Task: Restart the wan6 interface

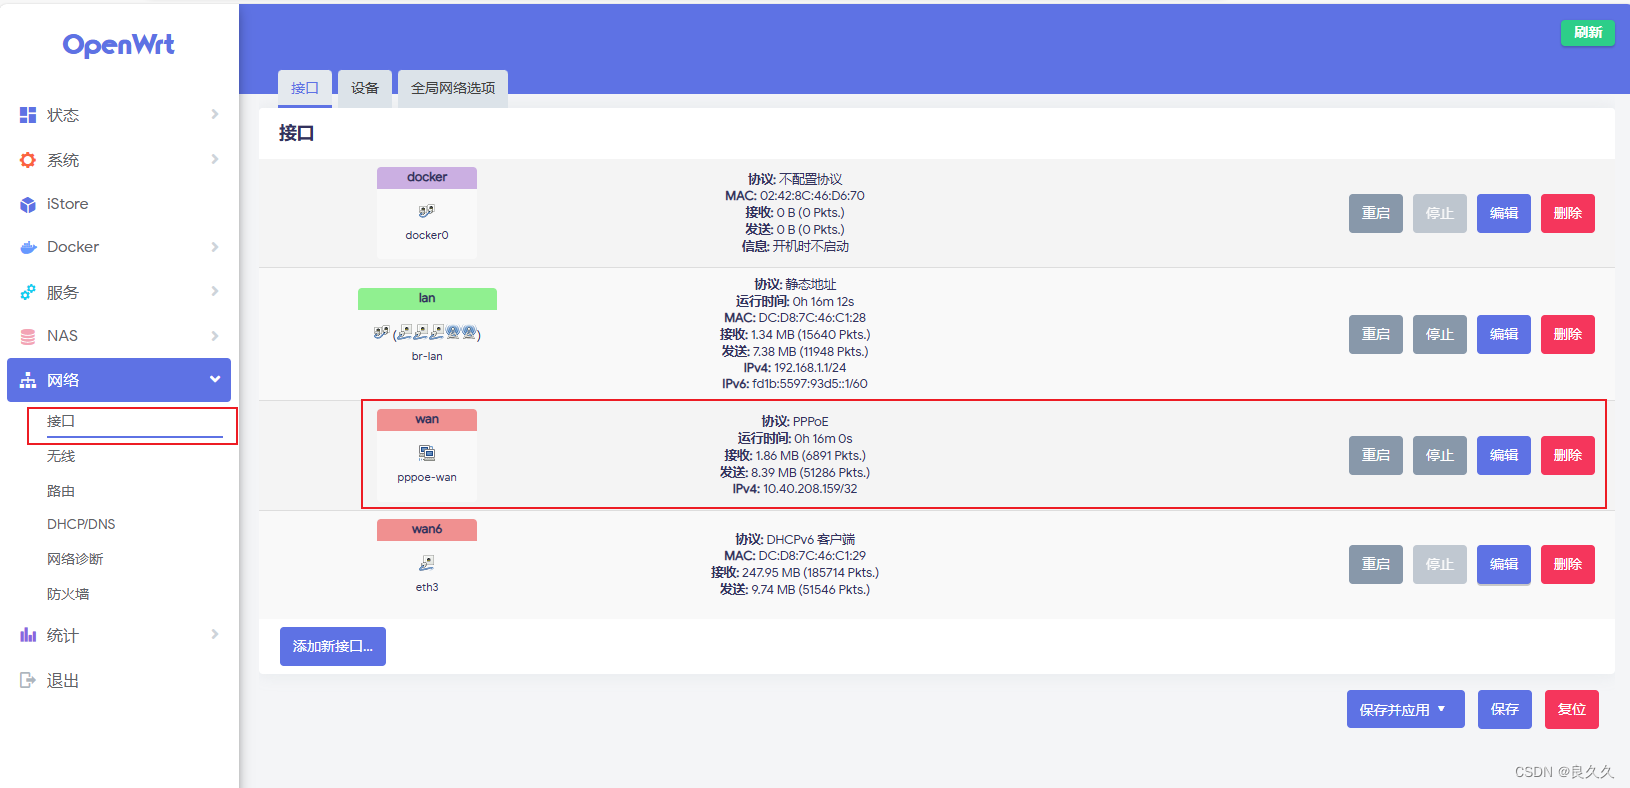Action: [x=1376, y=564]
